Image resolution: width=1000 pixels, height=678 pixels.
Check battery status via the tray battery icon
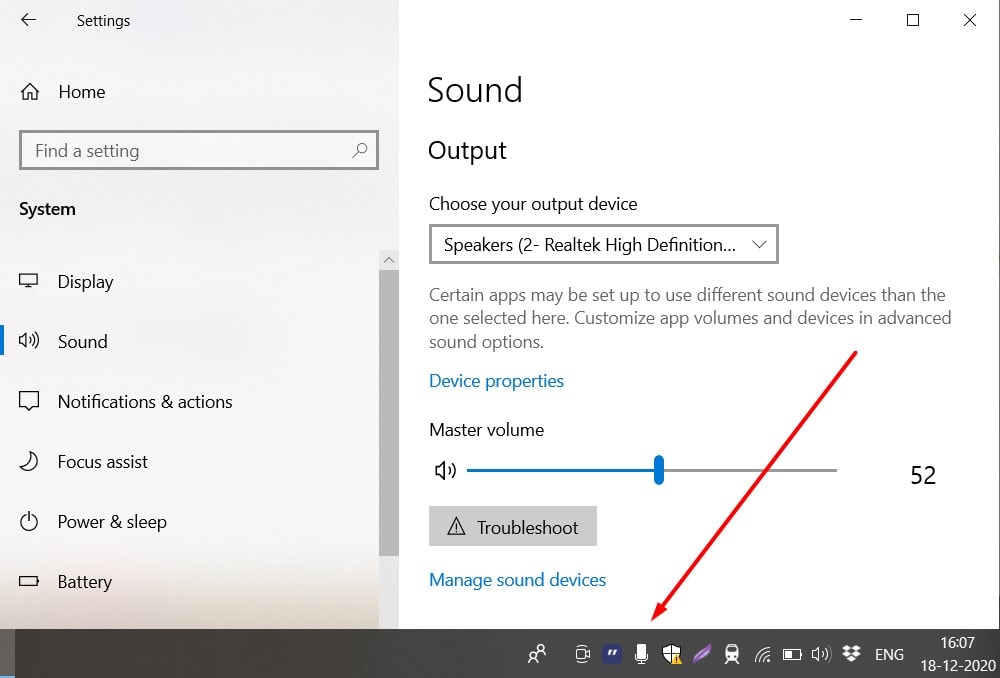point(791,653)
